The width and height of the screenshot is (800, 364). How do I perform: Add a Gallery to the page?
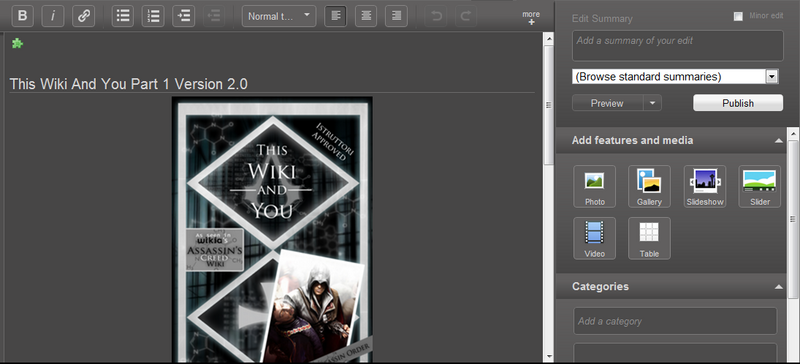pyautogui.click(x=649, y=186)
